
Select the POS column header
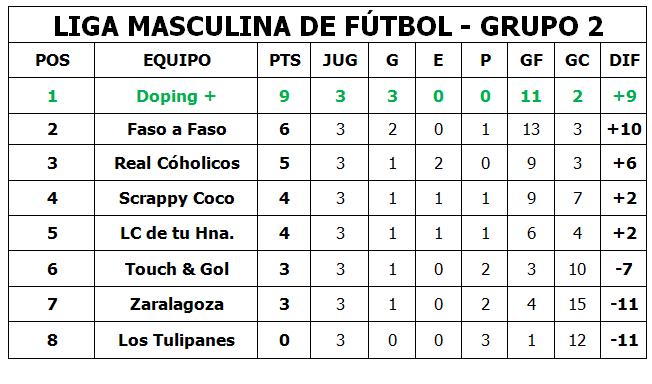tap(52, 60)
